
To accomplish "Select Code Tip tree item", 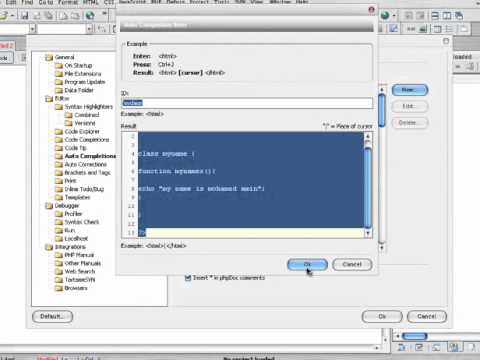I will click(75, 148).
